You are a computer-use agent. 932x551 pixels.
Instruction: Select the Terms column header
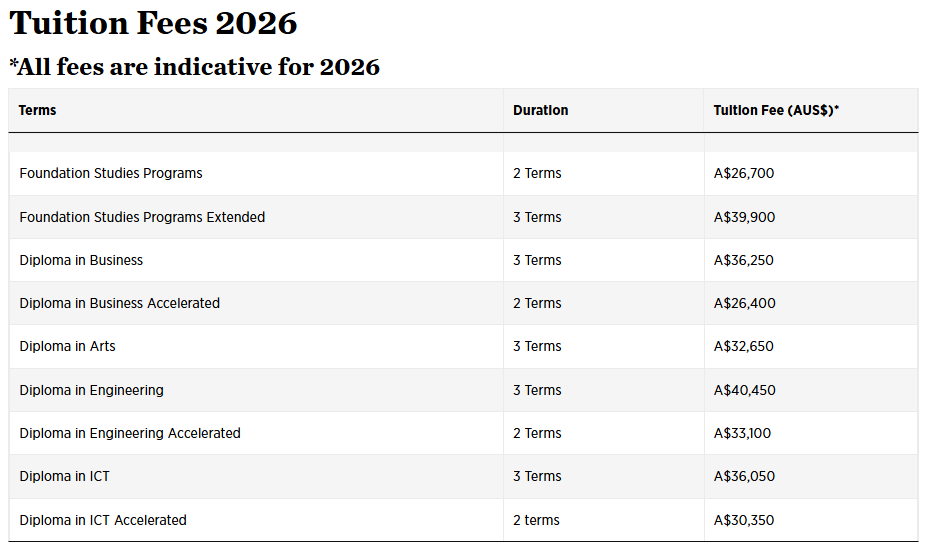[x=37, y=111]
